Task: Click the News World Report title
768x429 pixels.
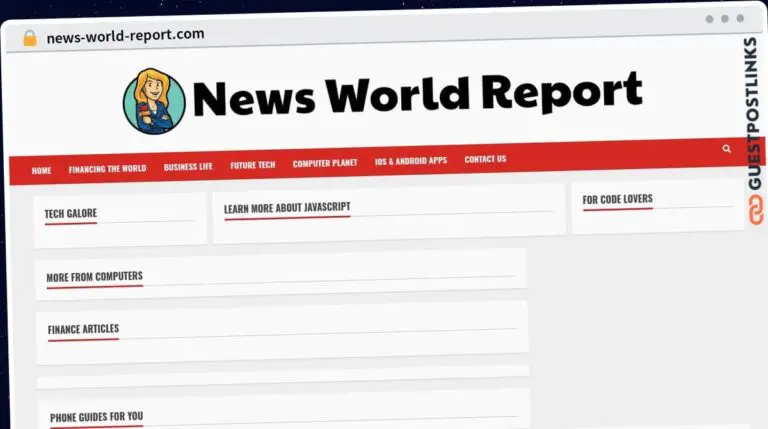Action: point(416,93)
